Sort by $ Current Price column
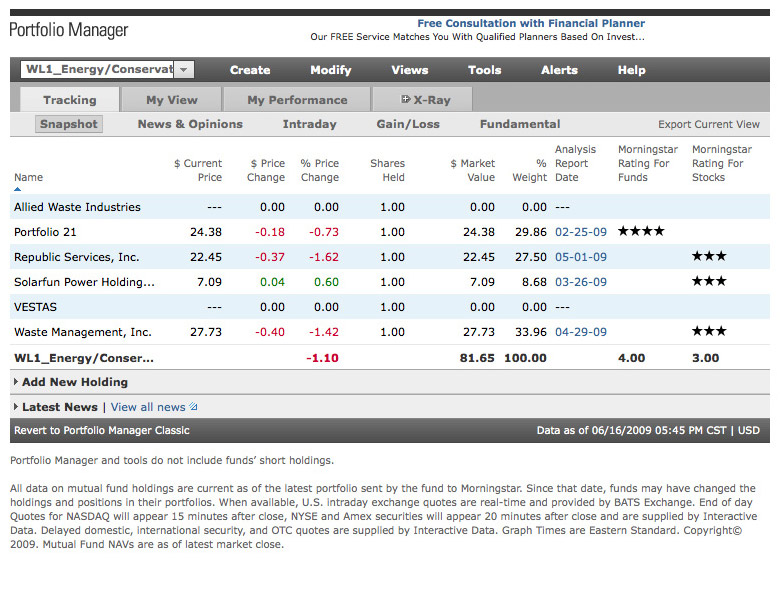Screen dimensions: 780x599 [198, 171]
